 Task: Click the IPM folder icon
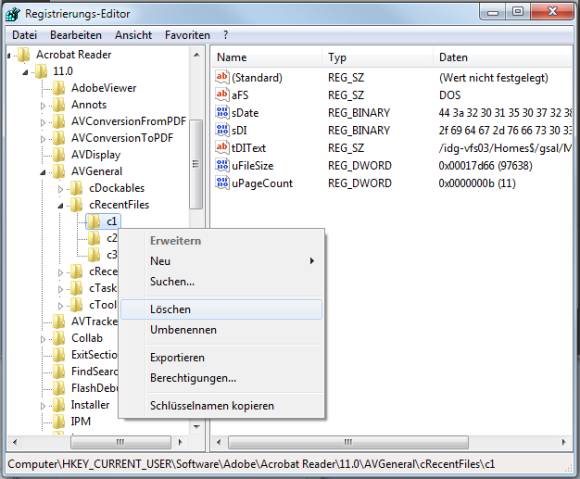(x=58, y=421)
